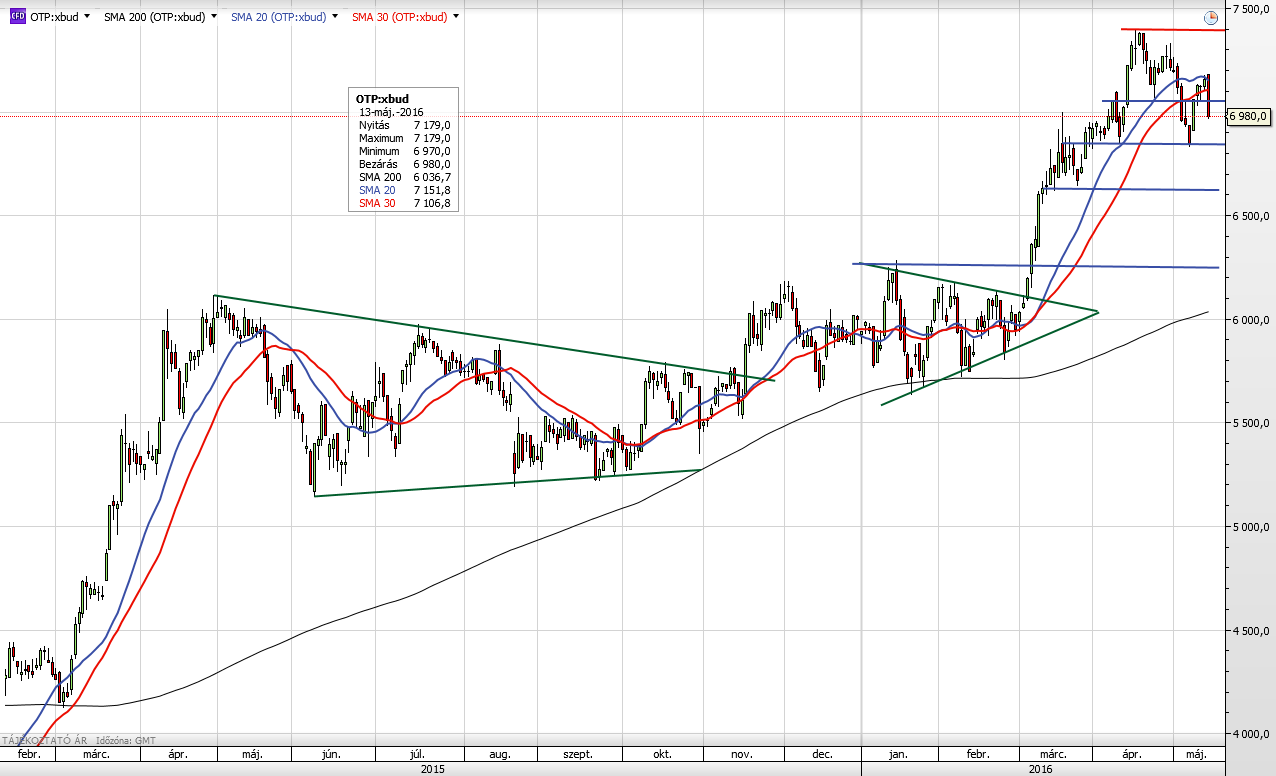This screenshot has height=776, width=1276.
Task: Click the jún. month label on time axis
Action: 331,755
